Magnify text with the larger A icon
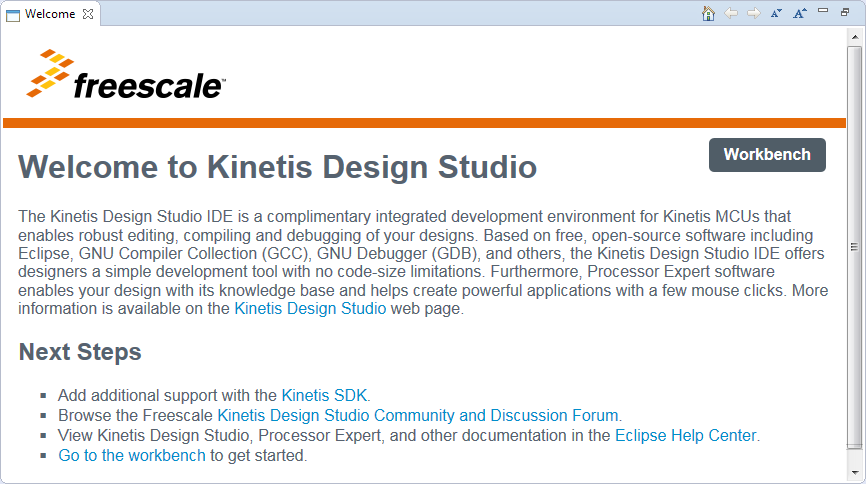Viewport: 866px width, 484px height. point(800,13)
